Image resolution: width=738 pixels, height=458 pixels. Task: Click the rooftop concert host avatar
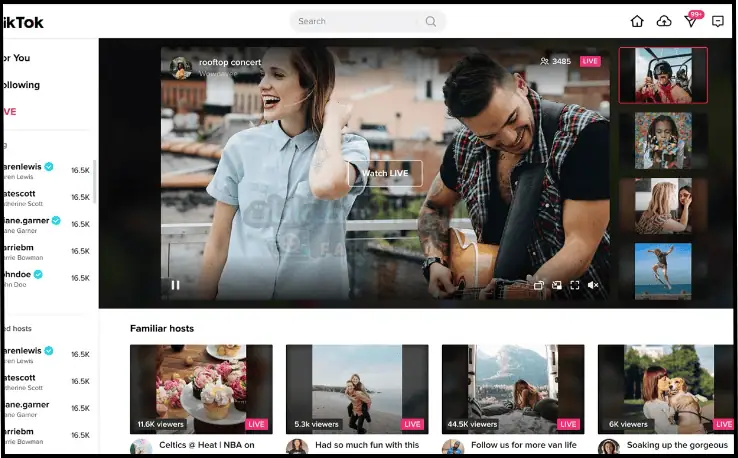tap(181, 67)
